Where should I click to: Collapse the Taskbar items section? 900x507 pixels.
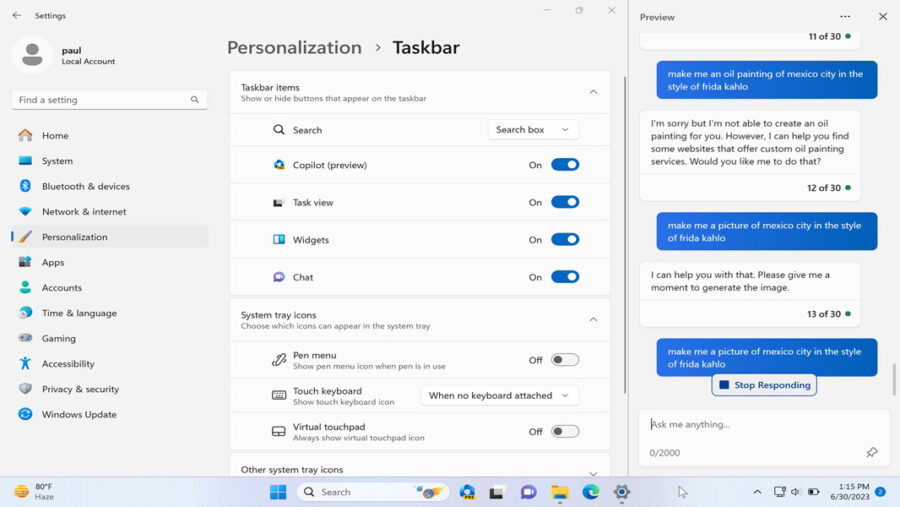[593, 92]
